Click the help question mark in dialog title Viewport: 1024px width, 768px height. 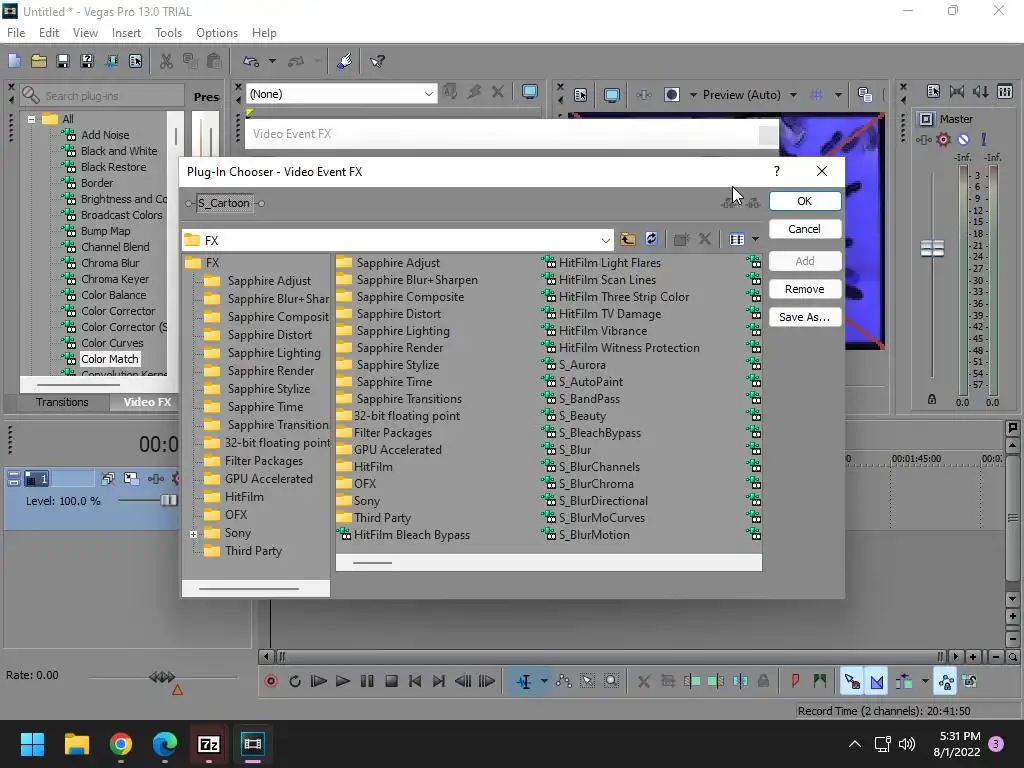click(776, 171)
